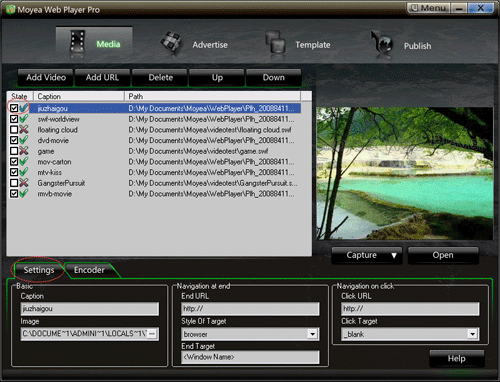Click the Add Video button
Screen dimensions: 500x382
pos(46,78)
